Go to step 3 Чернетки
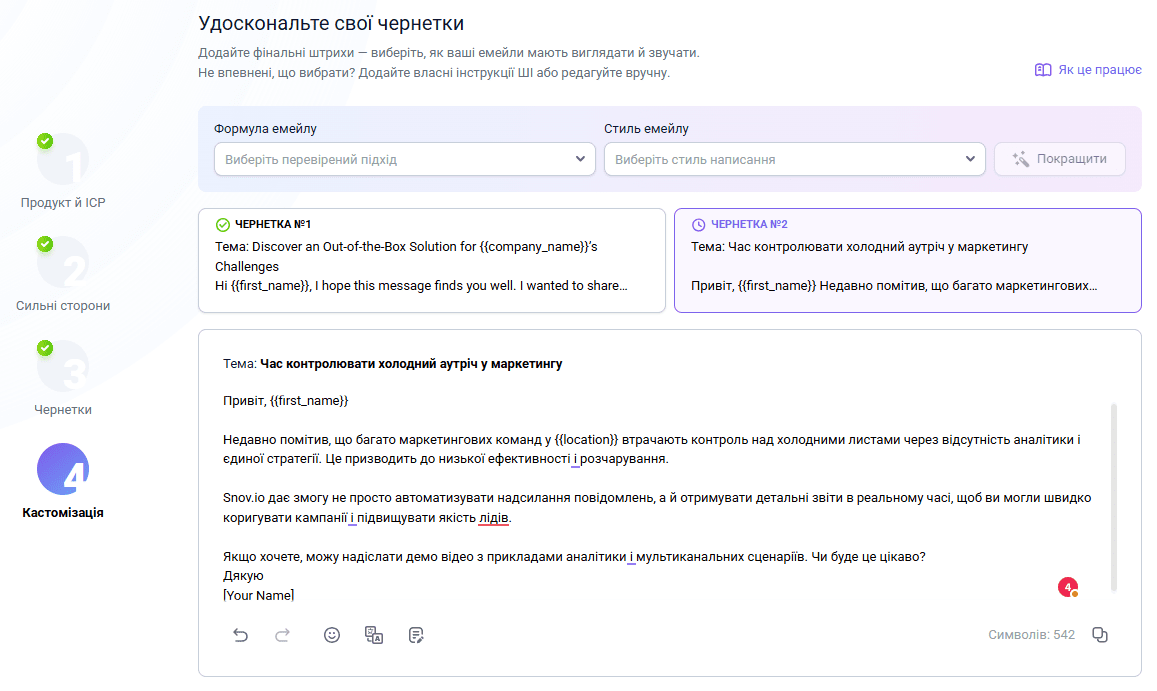 63,368
